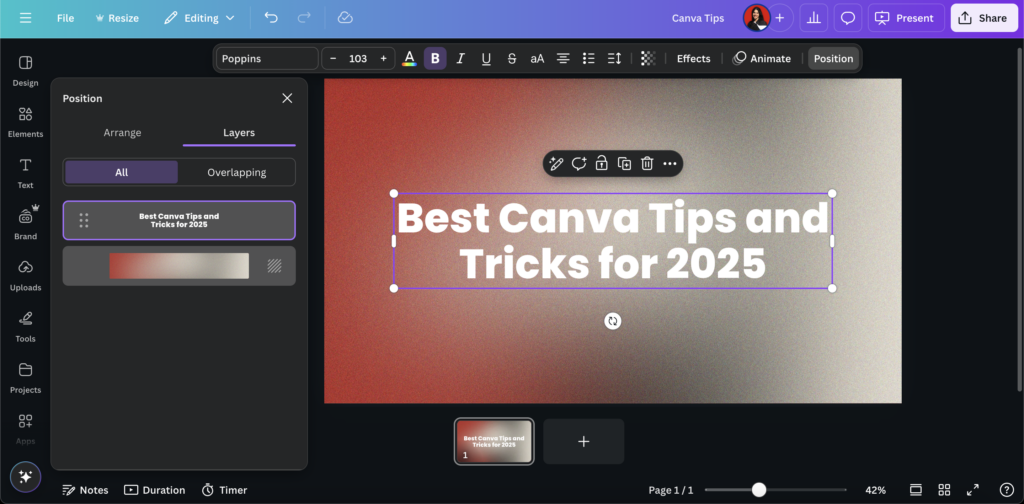The height and width of the screenshot is (504, 1024).
Task: Click the background layer hatched lock icon
Action: coord(274,266)
